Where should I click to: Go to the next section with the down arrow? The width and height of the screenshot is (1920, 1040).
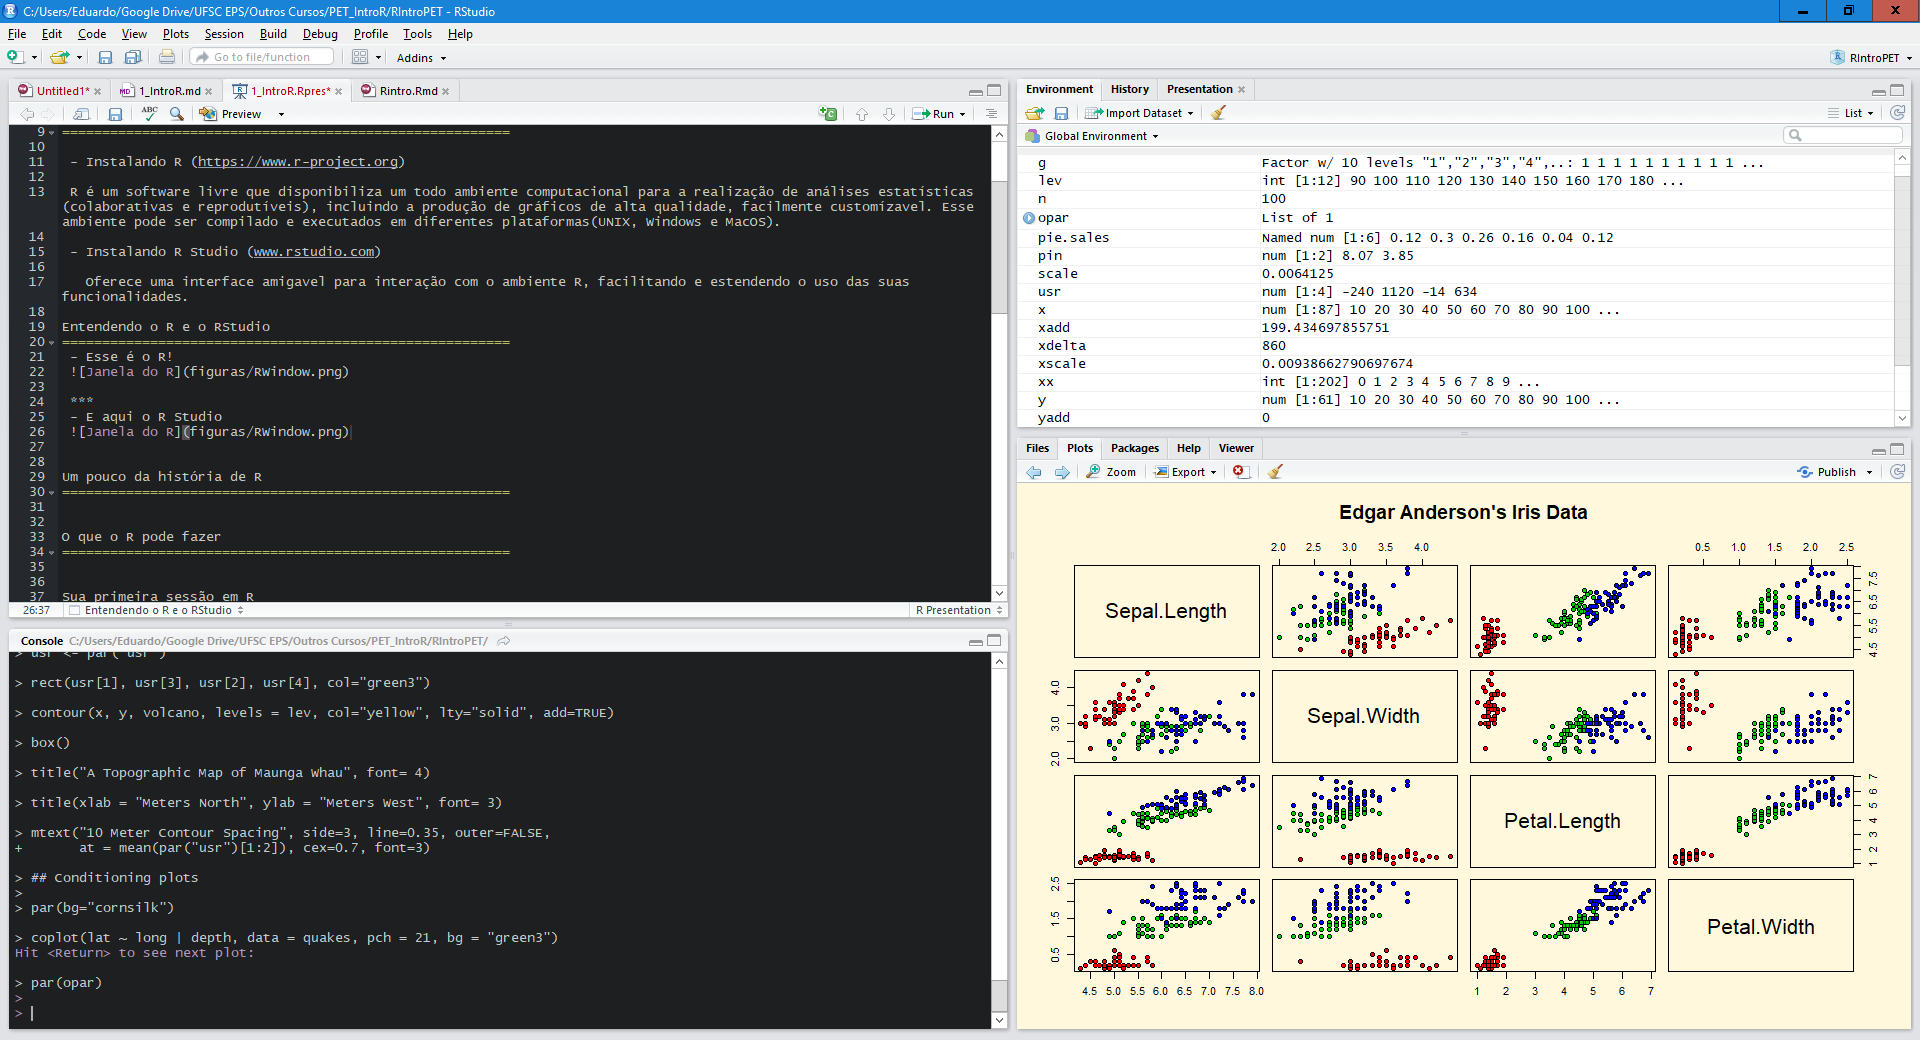coord(888,114)
